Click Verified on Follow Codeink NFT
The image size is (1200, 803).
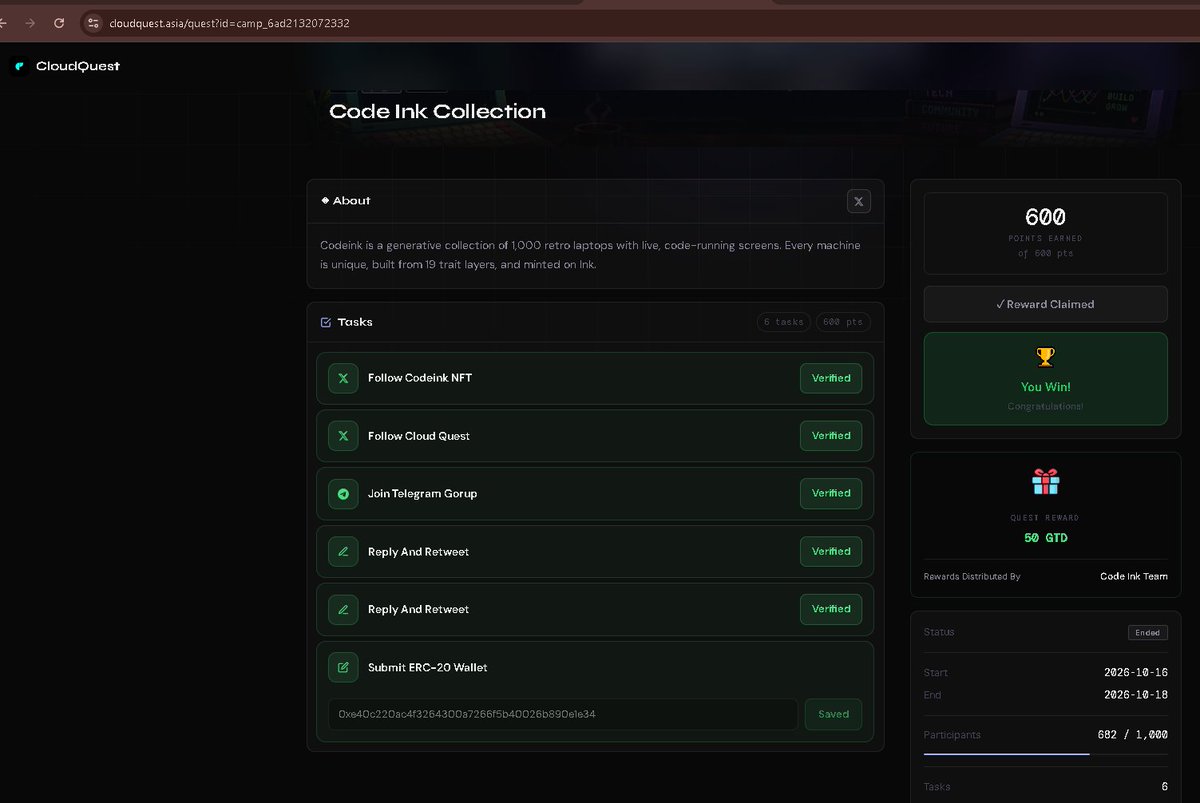831,378
